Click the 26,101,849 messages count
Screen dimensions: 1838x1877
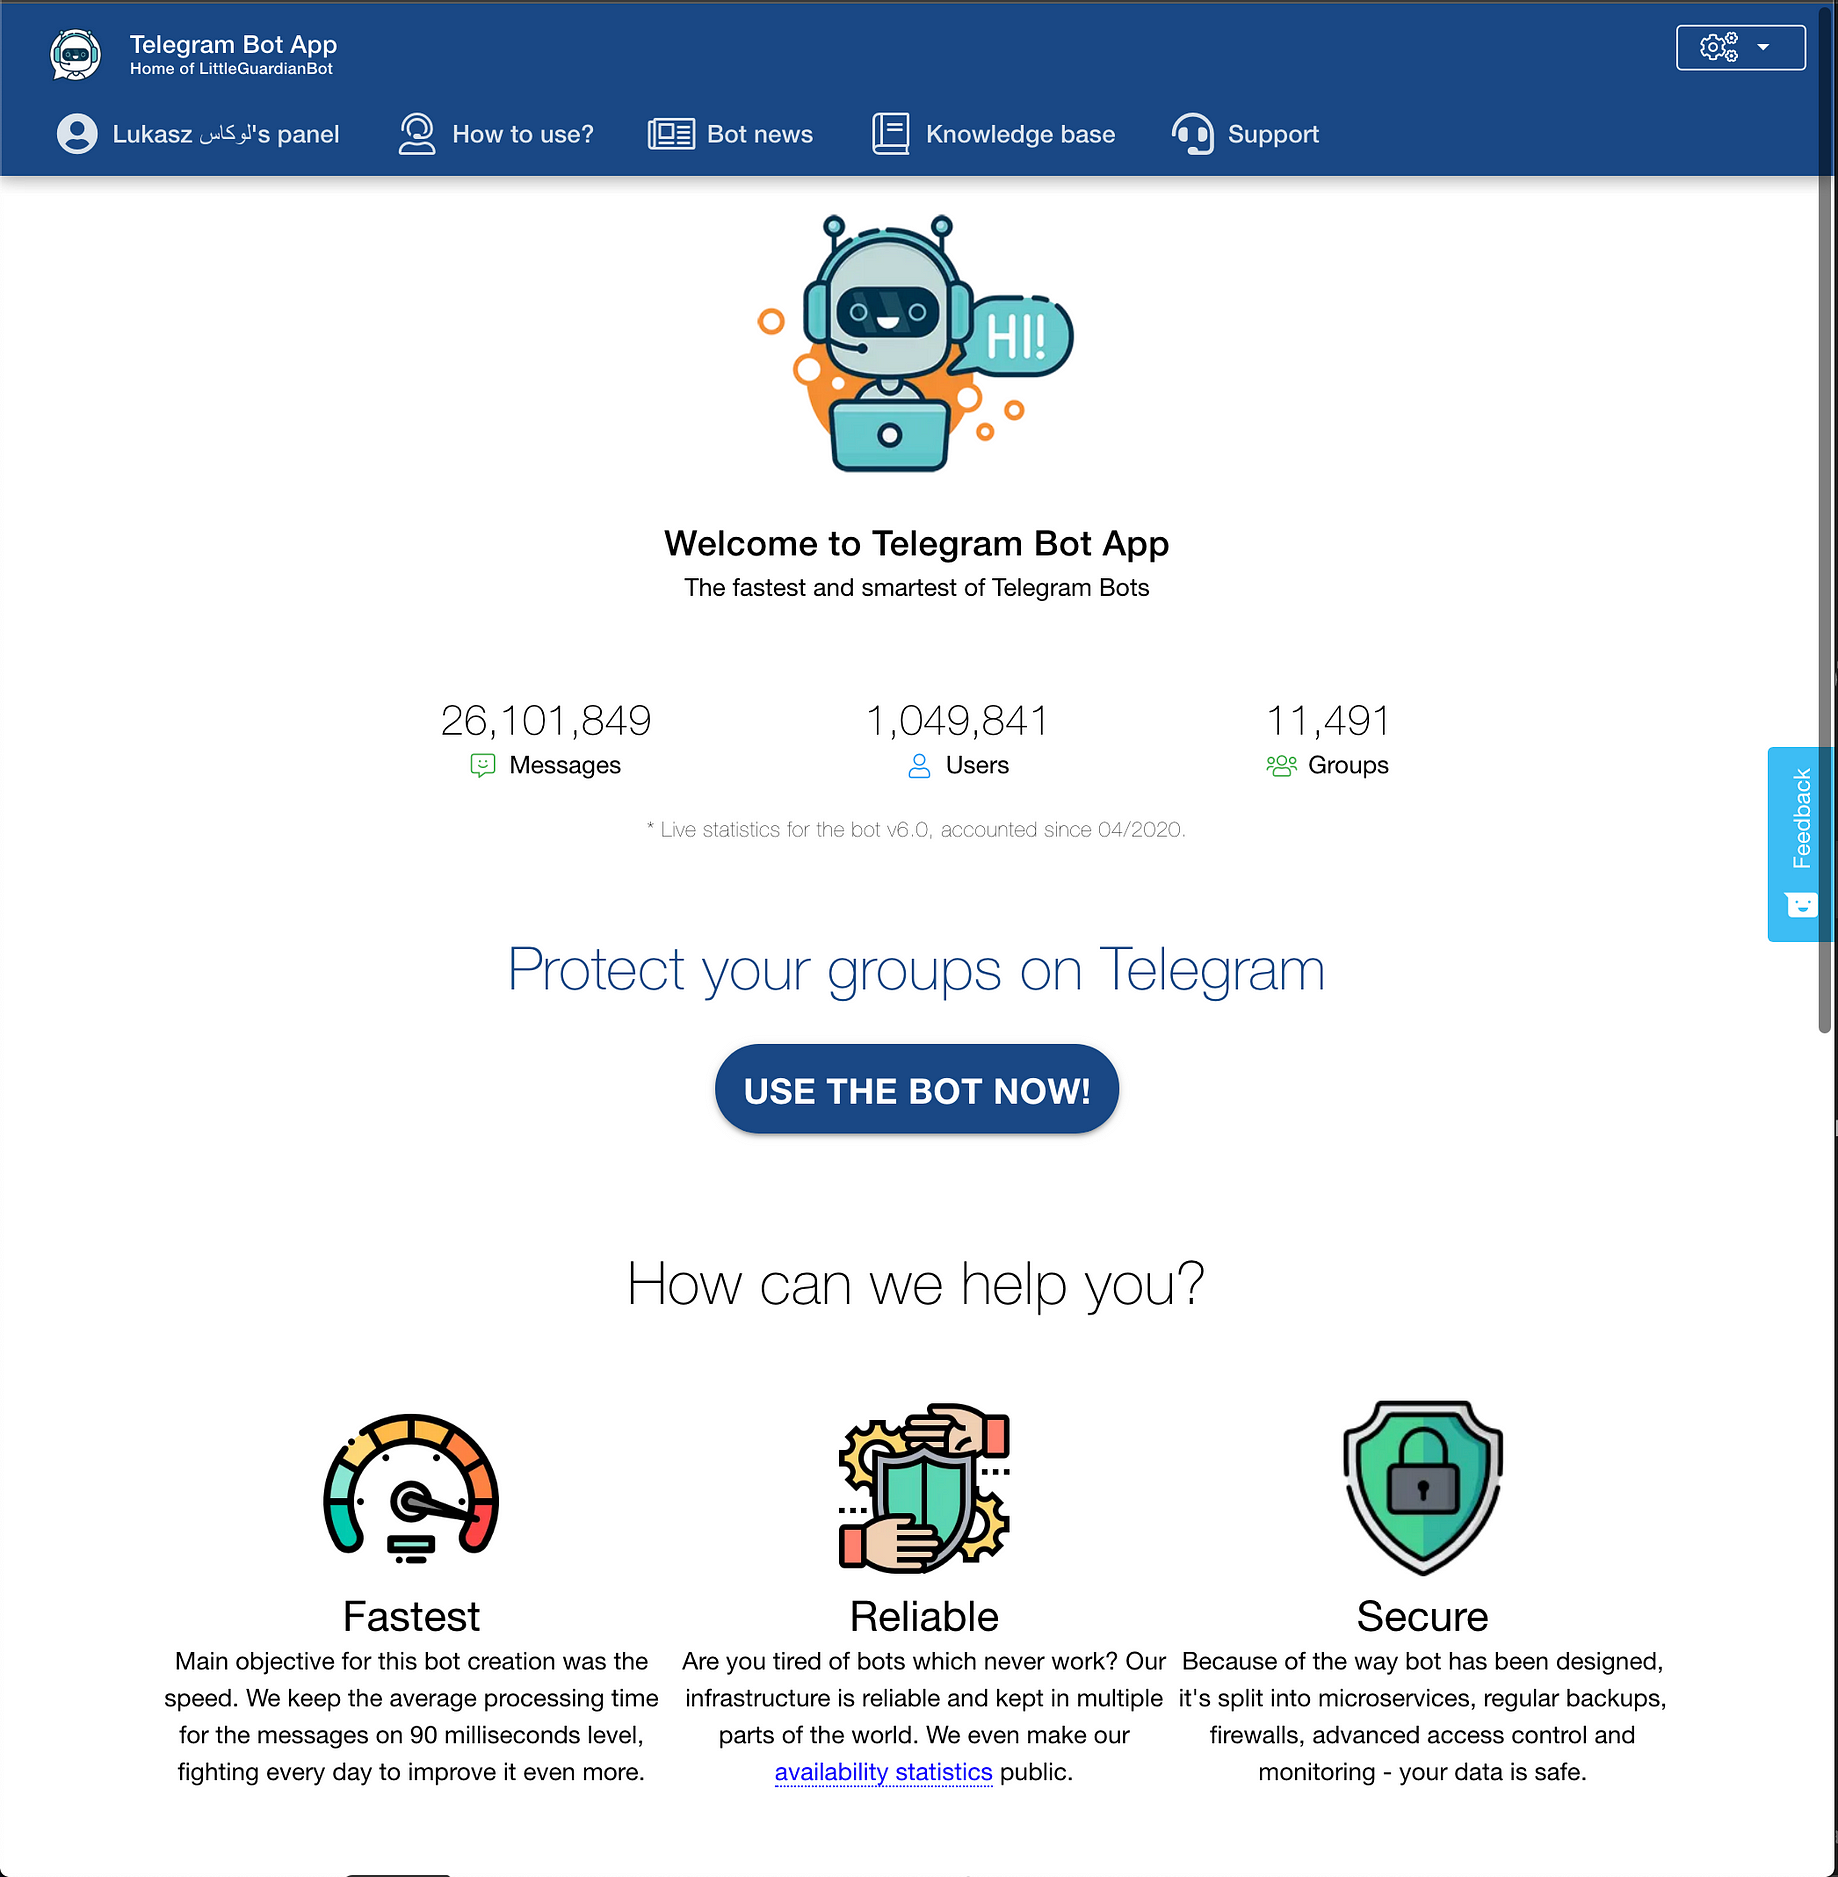tap(546, 720)
